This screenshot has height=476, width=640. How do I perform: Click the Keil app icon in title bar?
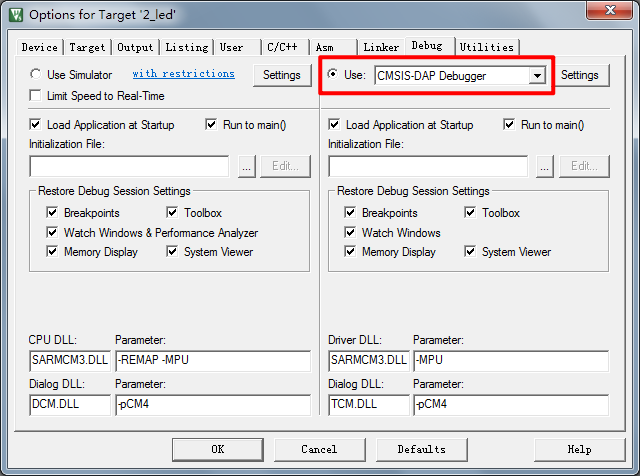click(x=13, y=14)
